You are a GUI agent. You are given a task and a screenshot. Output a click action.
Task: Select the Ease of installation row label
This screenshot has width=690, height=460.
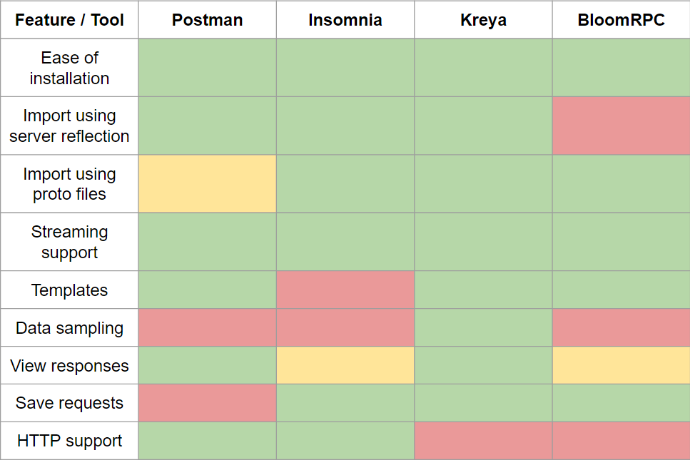click(70, 68)
